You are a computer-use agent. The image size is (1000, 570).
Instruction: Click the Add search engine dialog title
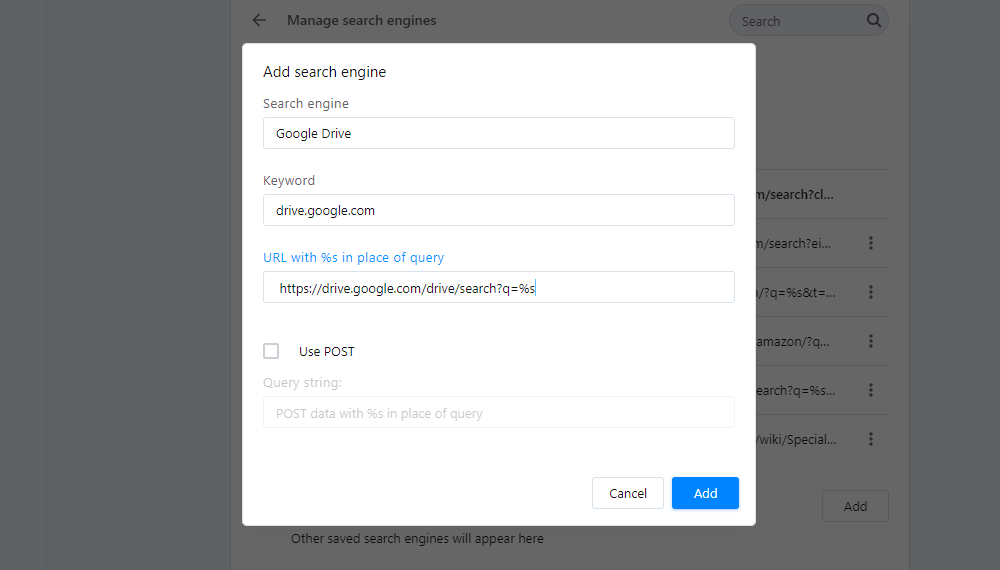click(324, 72)
